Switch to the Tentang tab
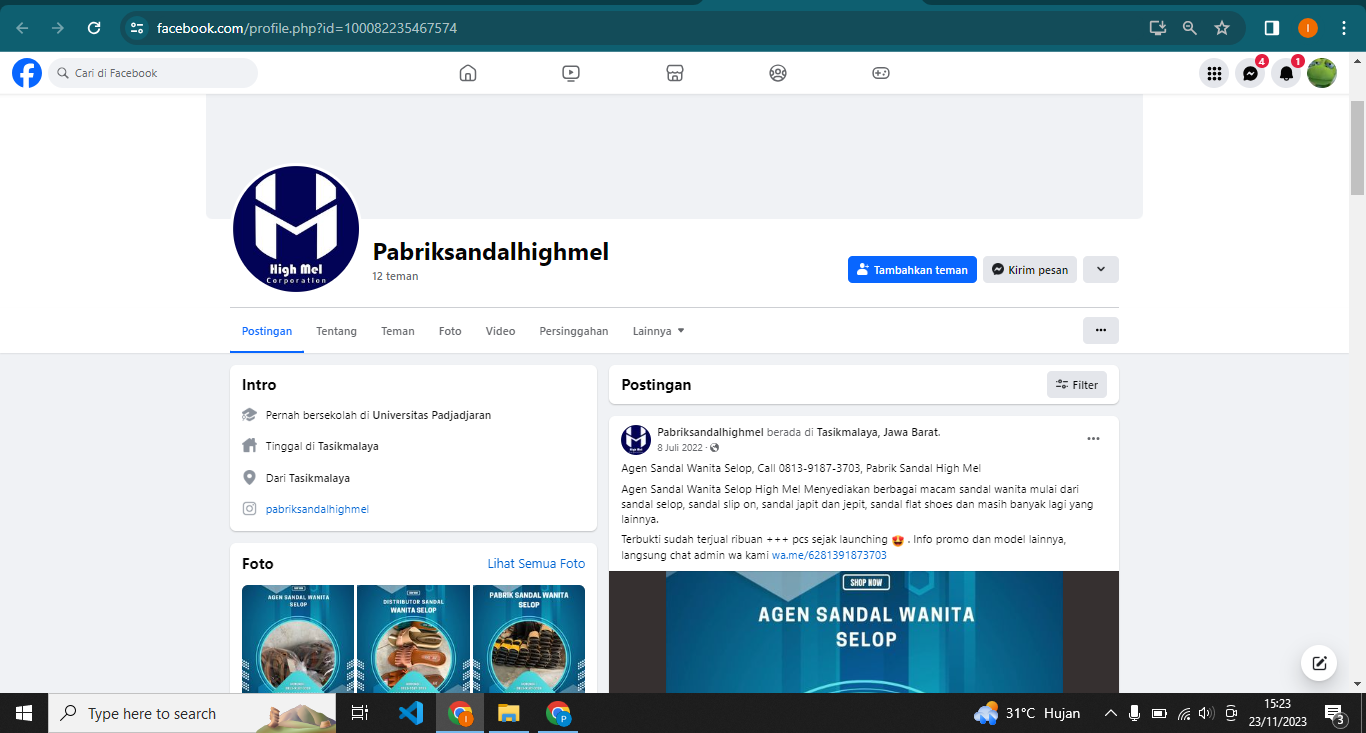This screenshot has height=733, width=1366. (x=337, y=331)
